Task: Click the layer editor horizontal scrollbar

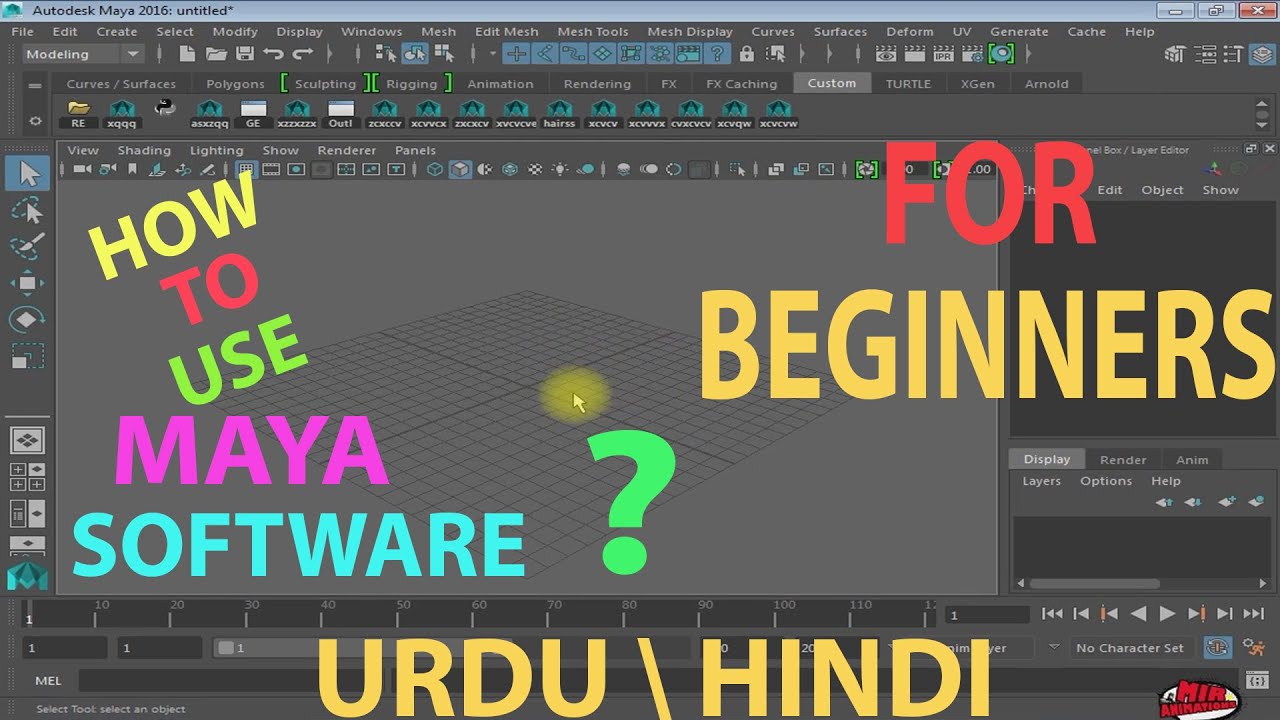Action: [x=1095, y=583]
